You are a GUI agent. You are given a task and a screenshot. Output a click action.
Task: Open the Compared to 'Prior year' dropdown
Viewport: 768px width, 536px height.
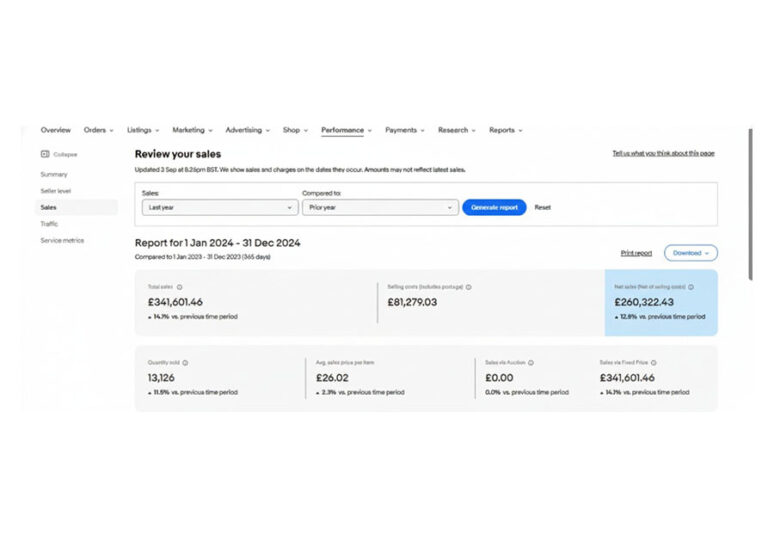[x=379, y=207]
